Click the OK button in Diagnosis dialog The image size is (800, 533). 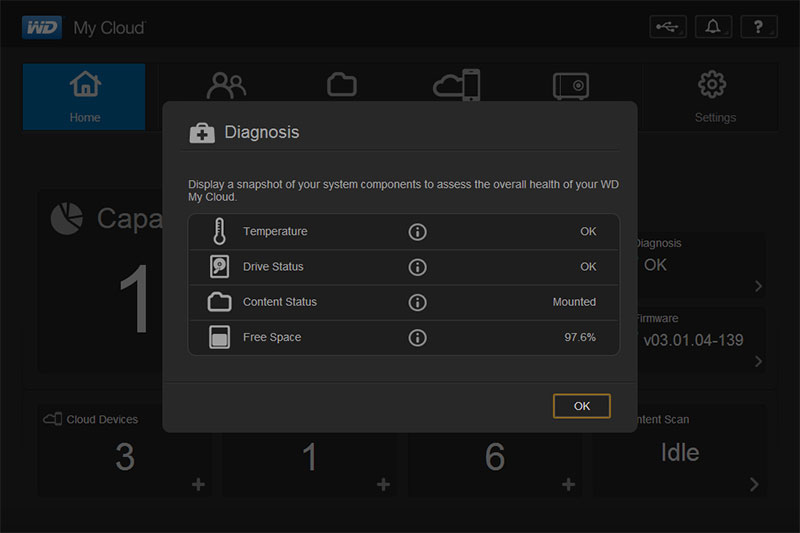pyautogui.click(x=582, y=406)
